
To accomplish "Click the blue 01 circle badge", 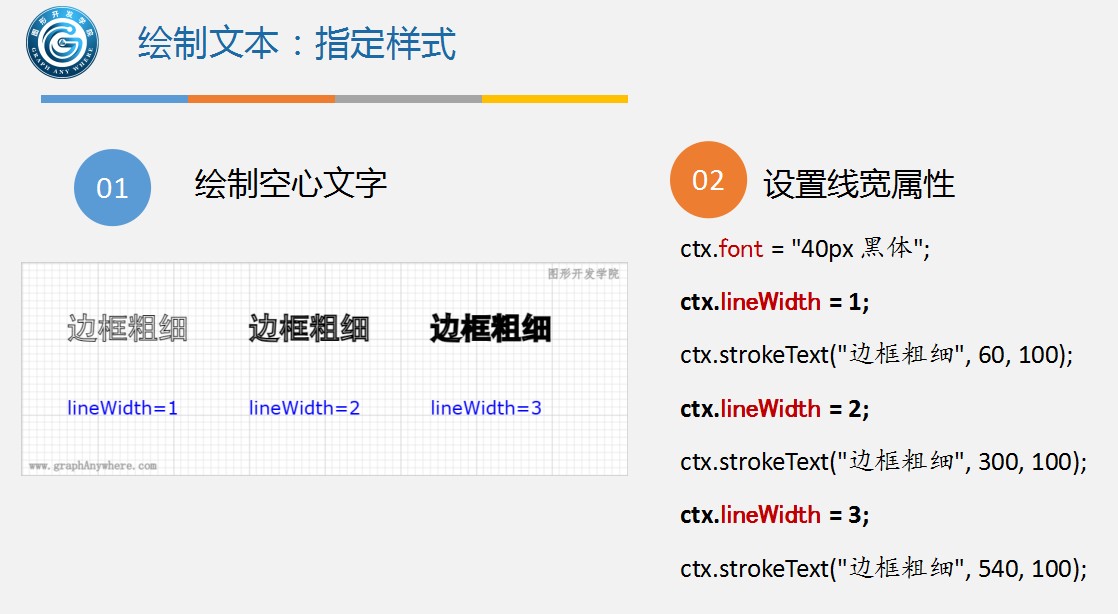I will click(x=113, y=188).
